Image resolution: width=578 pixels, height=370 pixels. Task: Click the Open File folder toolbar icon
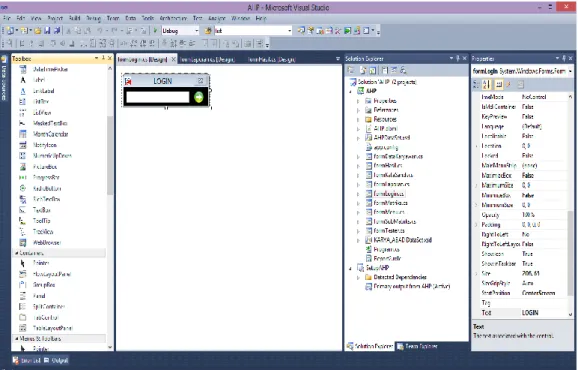38,31
